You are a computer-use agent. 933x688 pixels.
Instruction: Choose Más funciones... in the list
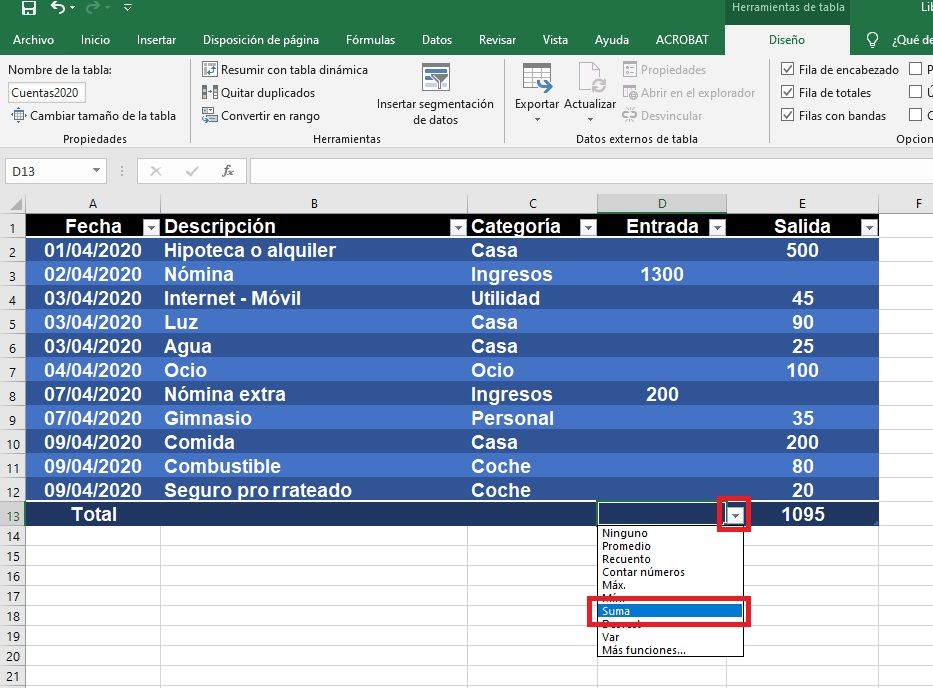[x=643, y=650]
